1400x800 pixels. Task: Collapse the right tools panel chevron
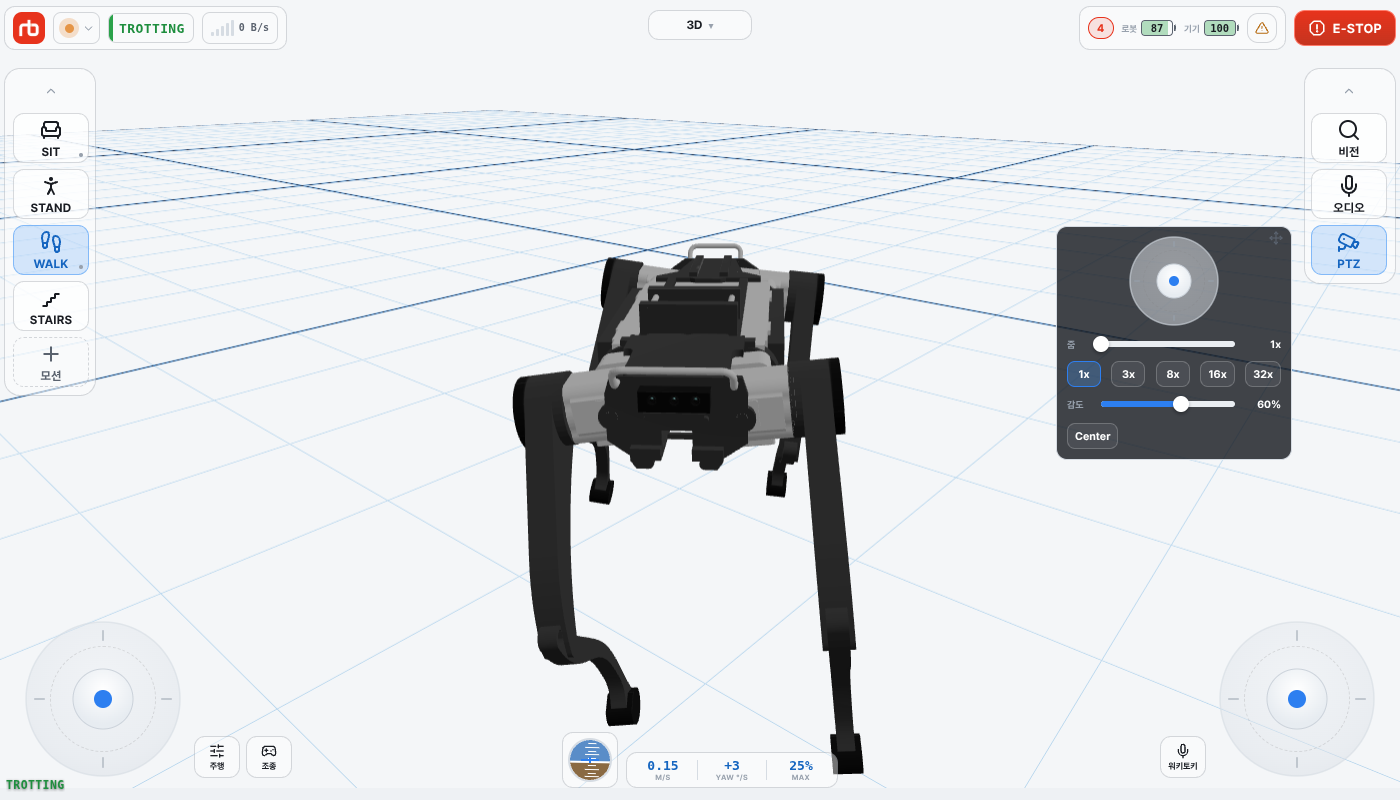tap(1349, 91)
